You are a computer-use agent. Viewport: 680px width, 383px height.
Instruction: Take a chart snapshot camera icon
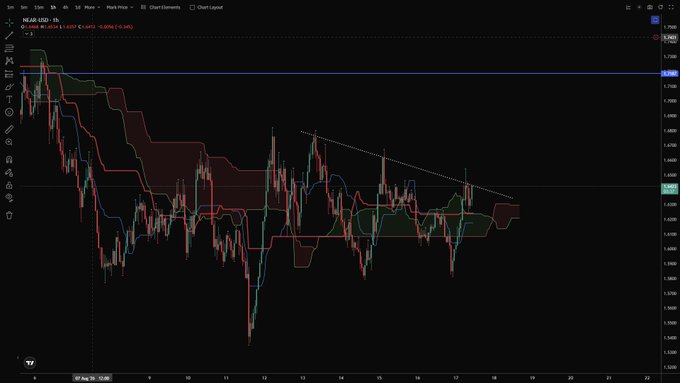[650, 7]
